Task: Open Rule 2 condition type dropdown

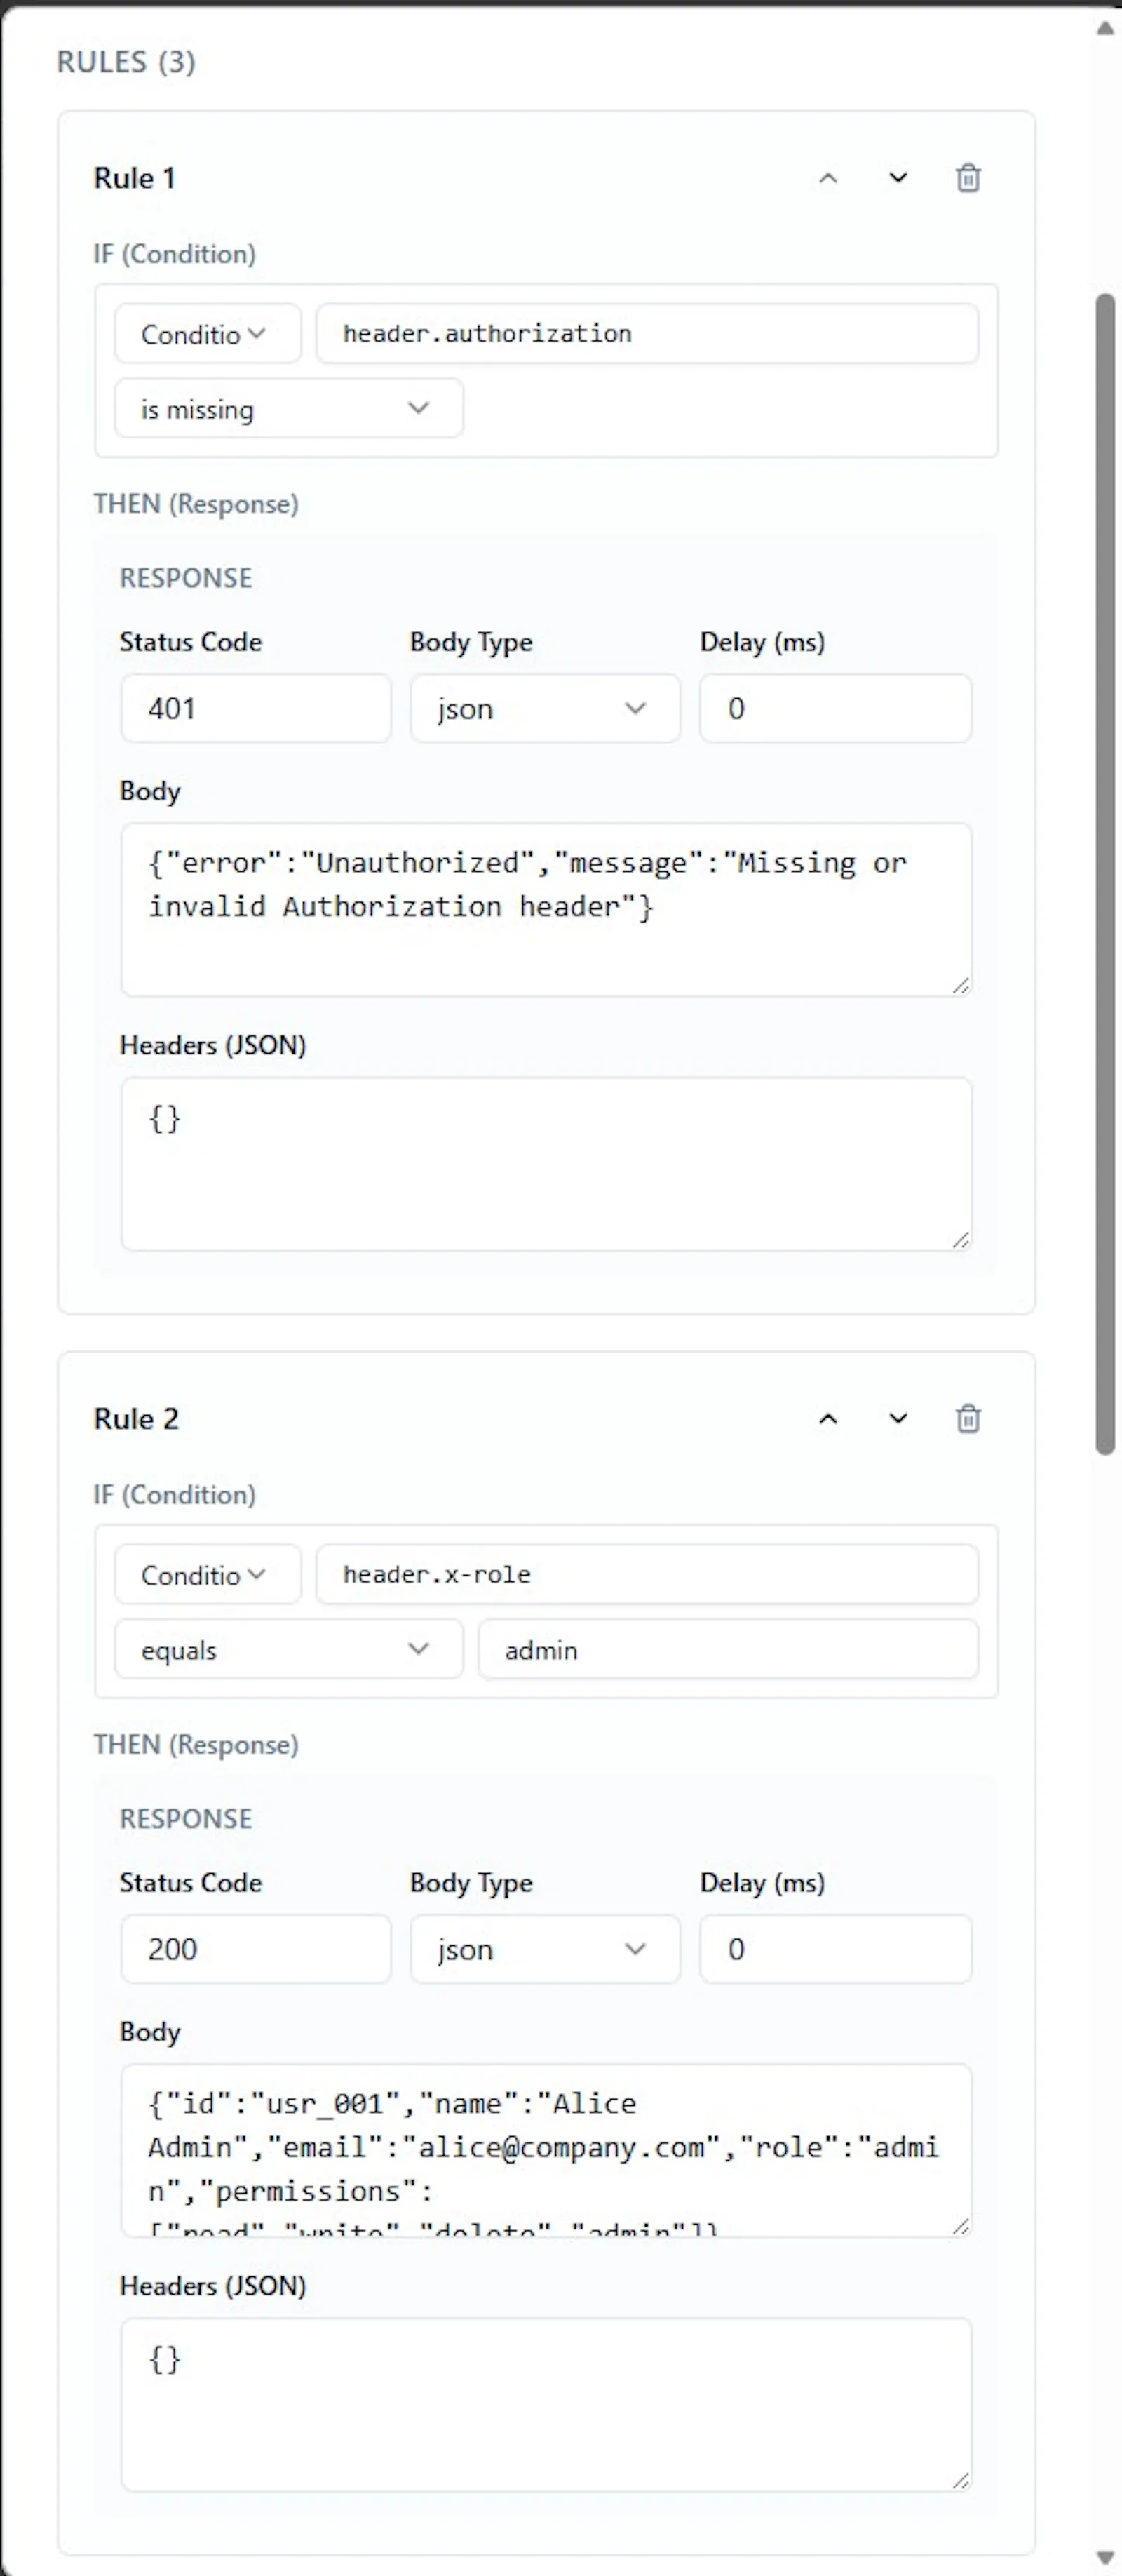Action: pos(208,1575)
